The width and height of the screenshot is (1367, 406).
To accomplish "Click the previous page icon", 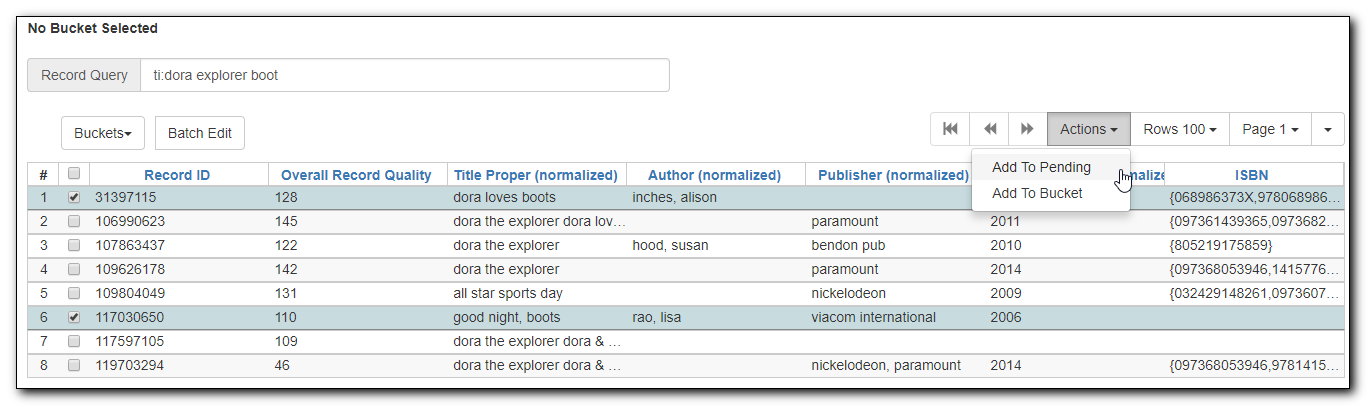I will click(x=990, y=129).
